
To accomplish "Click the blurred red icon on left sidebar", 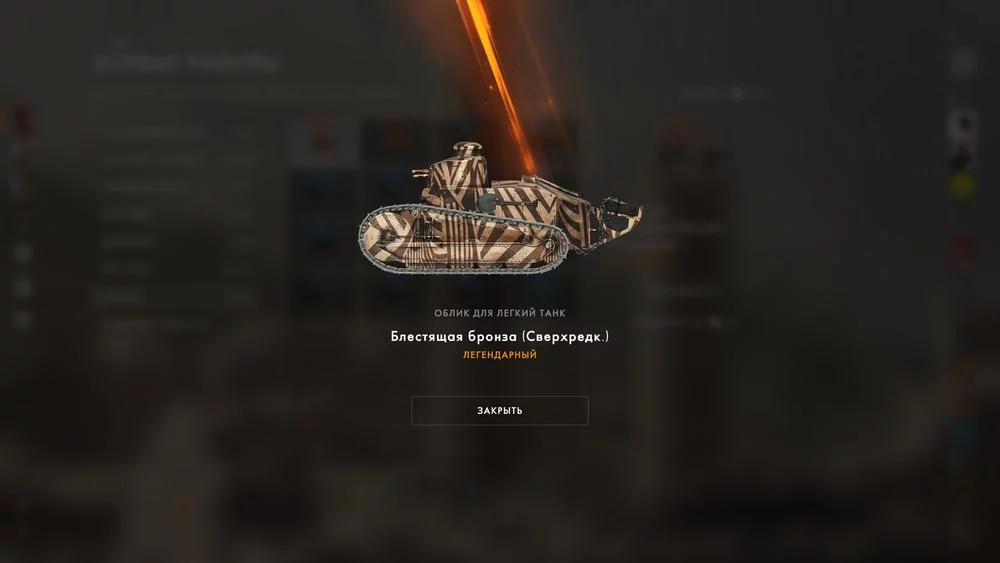I will click(21, 119).
